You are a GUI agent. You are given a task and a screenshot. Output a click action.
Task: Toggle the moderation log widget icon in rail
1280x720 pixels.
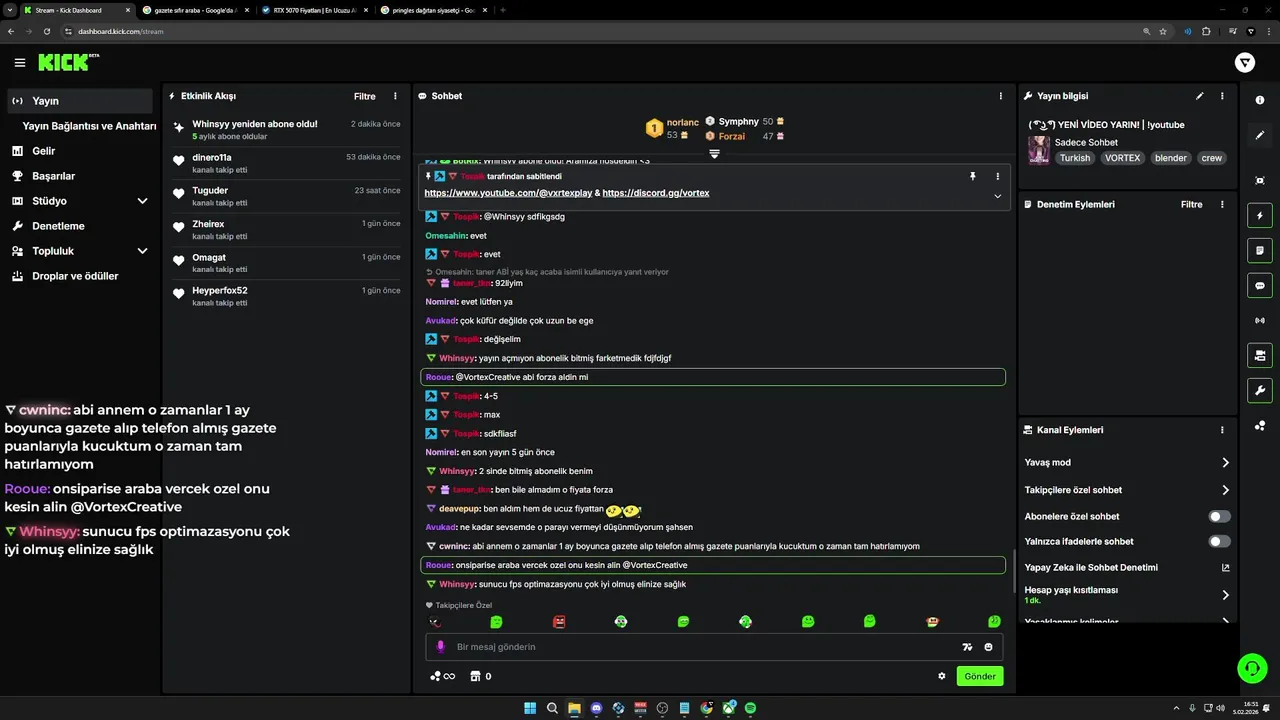[1260, 250]
